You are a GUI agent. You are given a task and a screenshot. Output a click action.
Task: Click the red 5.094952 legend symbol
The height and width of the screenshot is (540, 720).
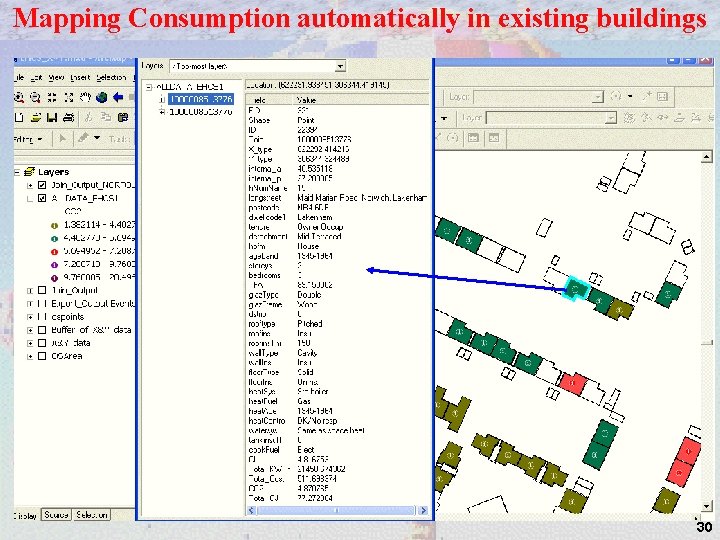[54, 251]
